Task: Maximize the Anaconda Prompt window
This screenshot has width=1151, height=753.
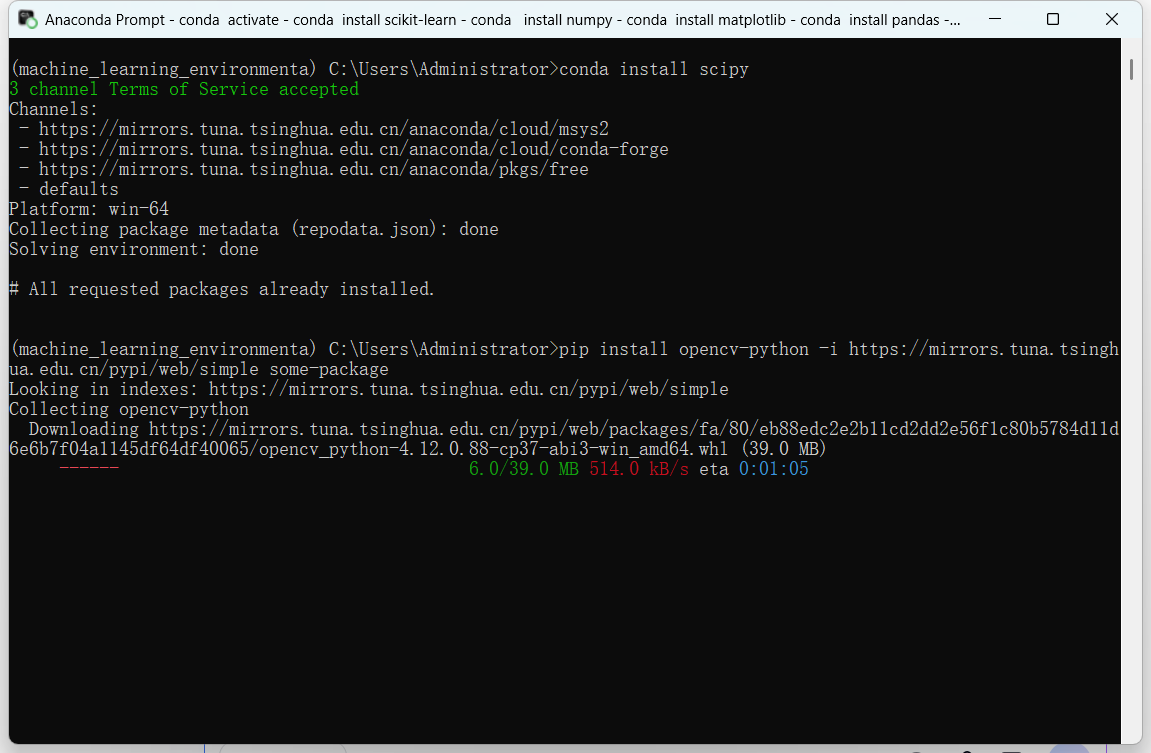Action: [x=1053, y=19]
